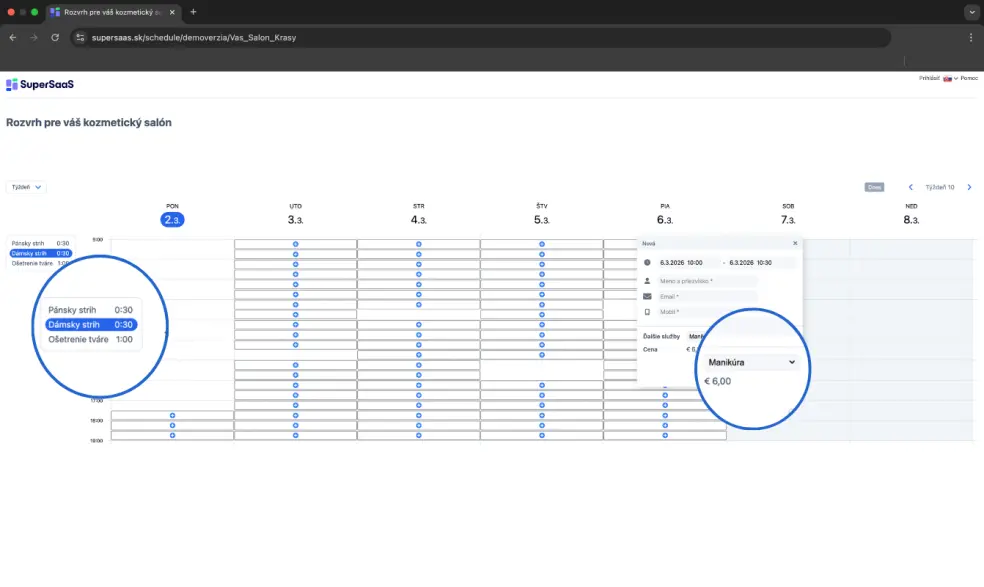Click the Email input field
The width and height of the screenshot is (984, 587).
pos(706,296)
